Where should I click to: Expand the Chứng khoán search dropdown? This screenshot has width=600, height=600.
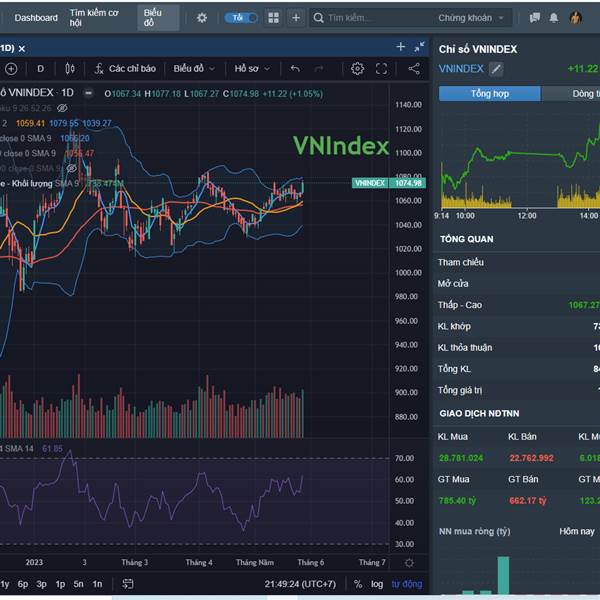click(471, 18)
